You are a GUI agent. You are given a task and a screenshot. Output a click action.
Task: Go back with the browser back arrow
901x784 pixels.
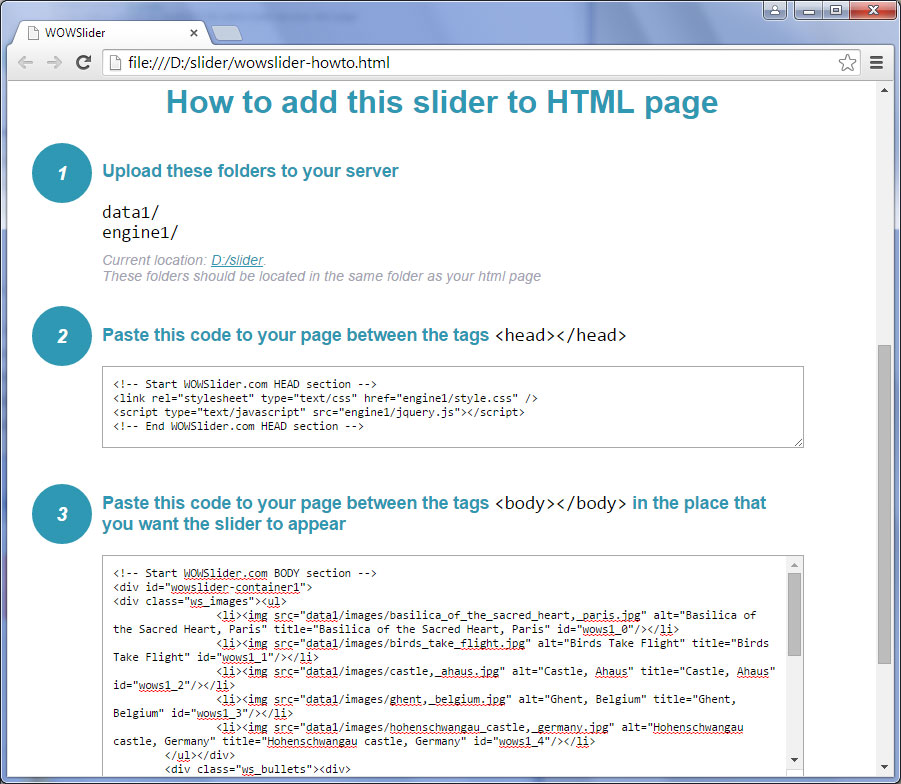(25, 63)
